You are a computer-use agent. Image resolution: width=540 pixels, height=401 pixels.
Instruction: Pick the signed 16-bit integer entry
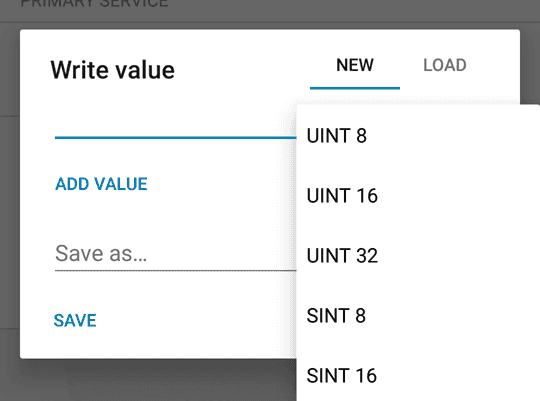point(418,375)
